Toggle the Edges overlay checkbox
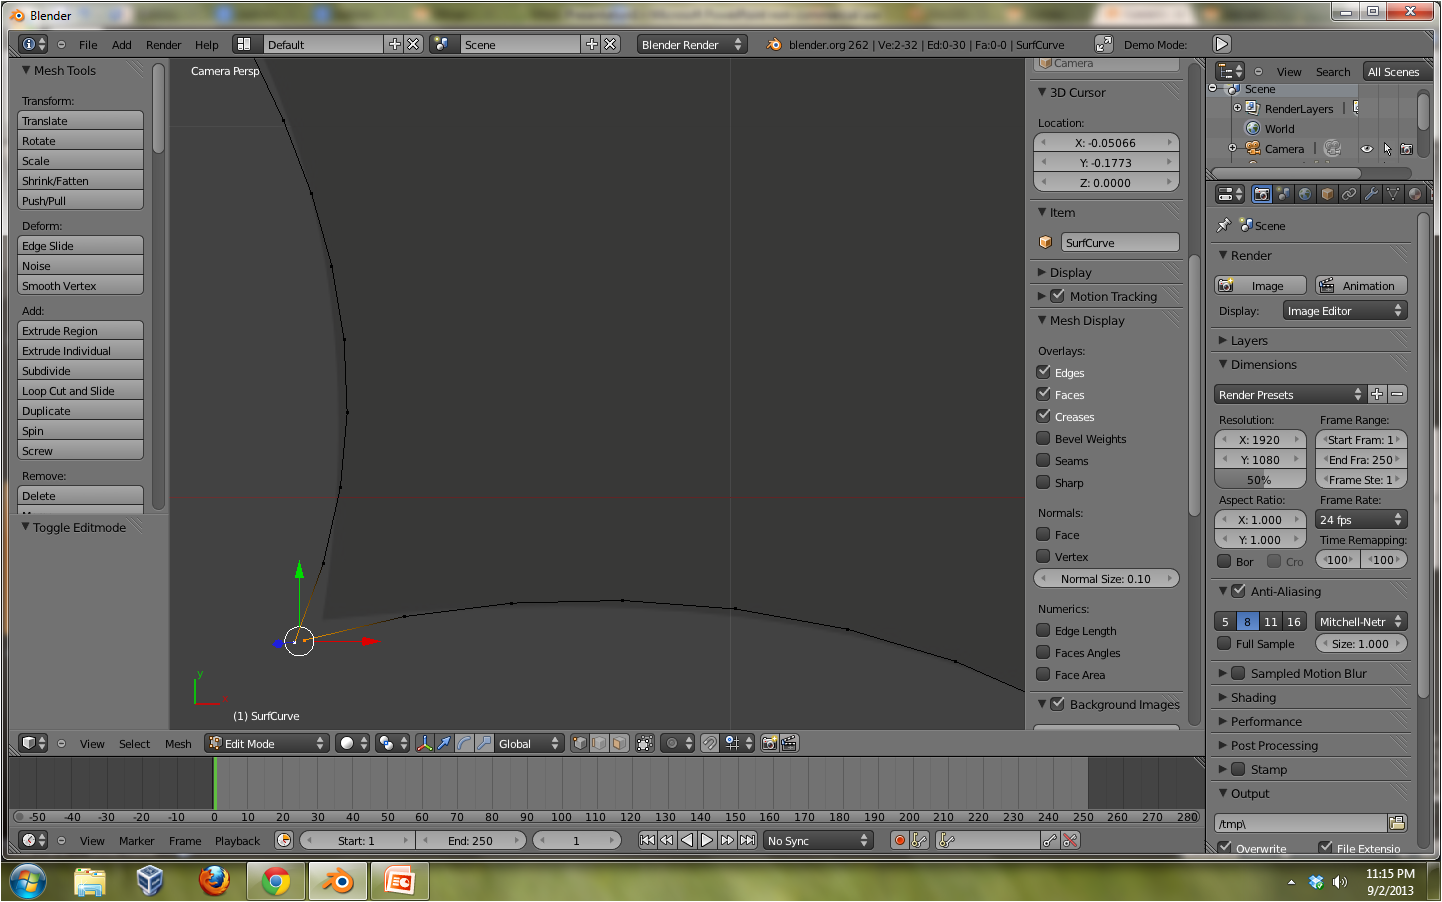Screen dimensions: 1442x902 1043,372
